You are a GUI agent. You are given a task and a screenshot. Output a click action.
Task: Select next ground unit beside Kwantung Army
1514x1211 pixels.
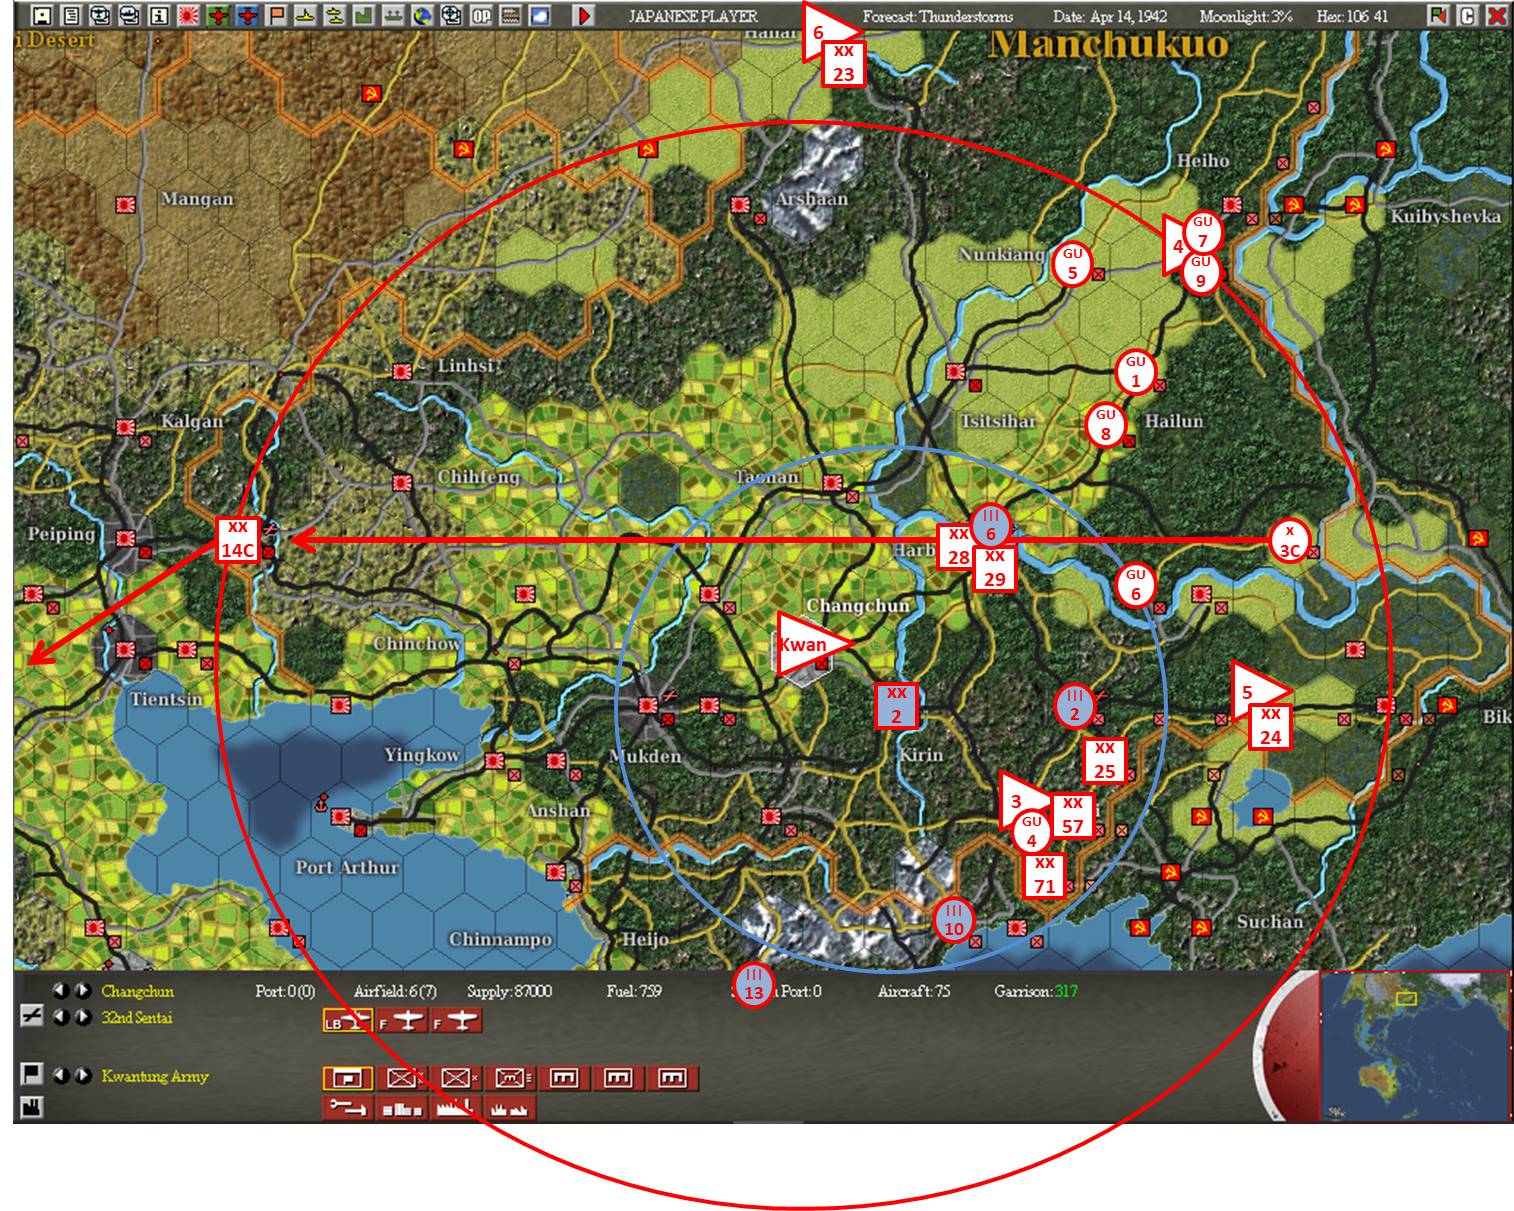coord(83,1075)
